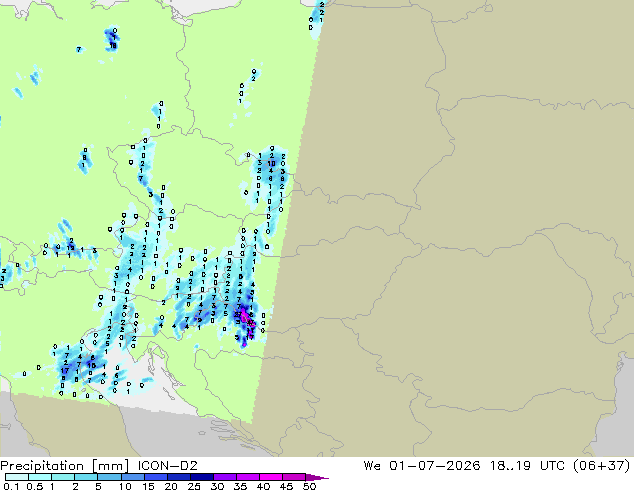Click the '18..19 UTC' time range text
Image resolution: width=634 pixels, height=490 pixels.
(x=527, y=466)
